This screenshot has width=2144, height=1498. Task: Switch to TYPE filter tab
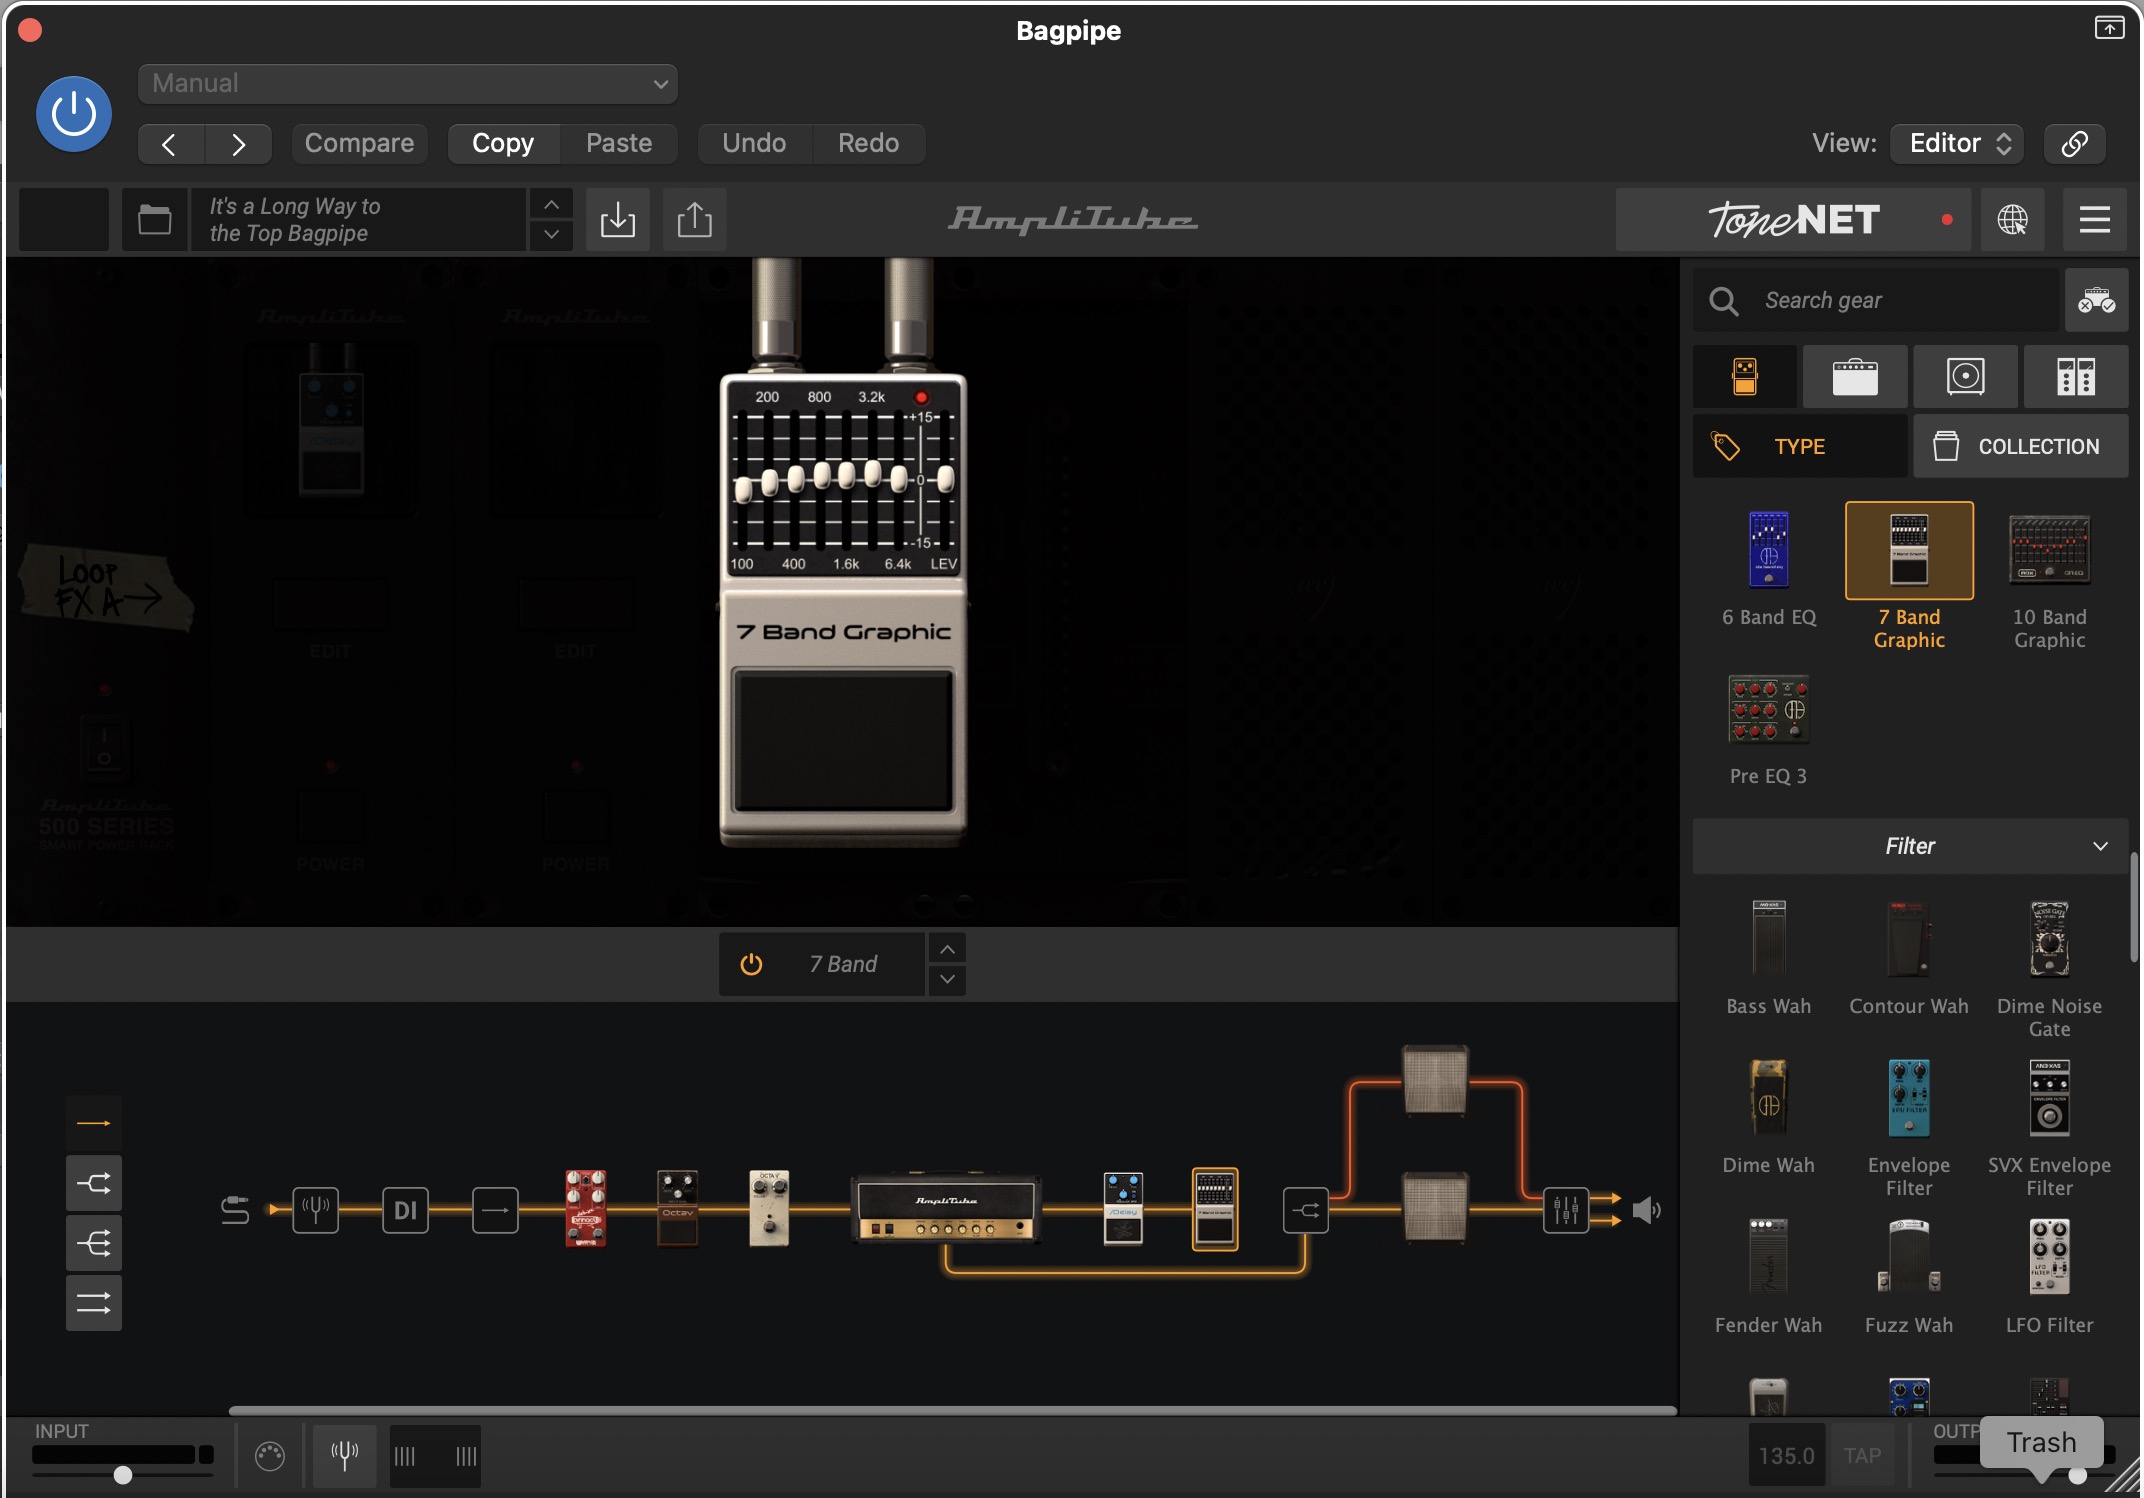pos(1800,446)
